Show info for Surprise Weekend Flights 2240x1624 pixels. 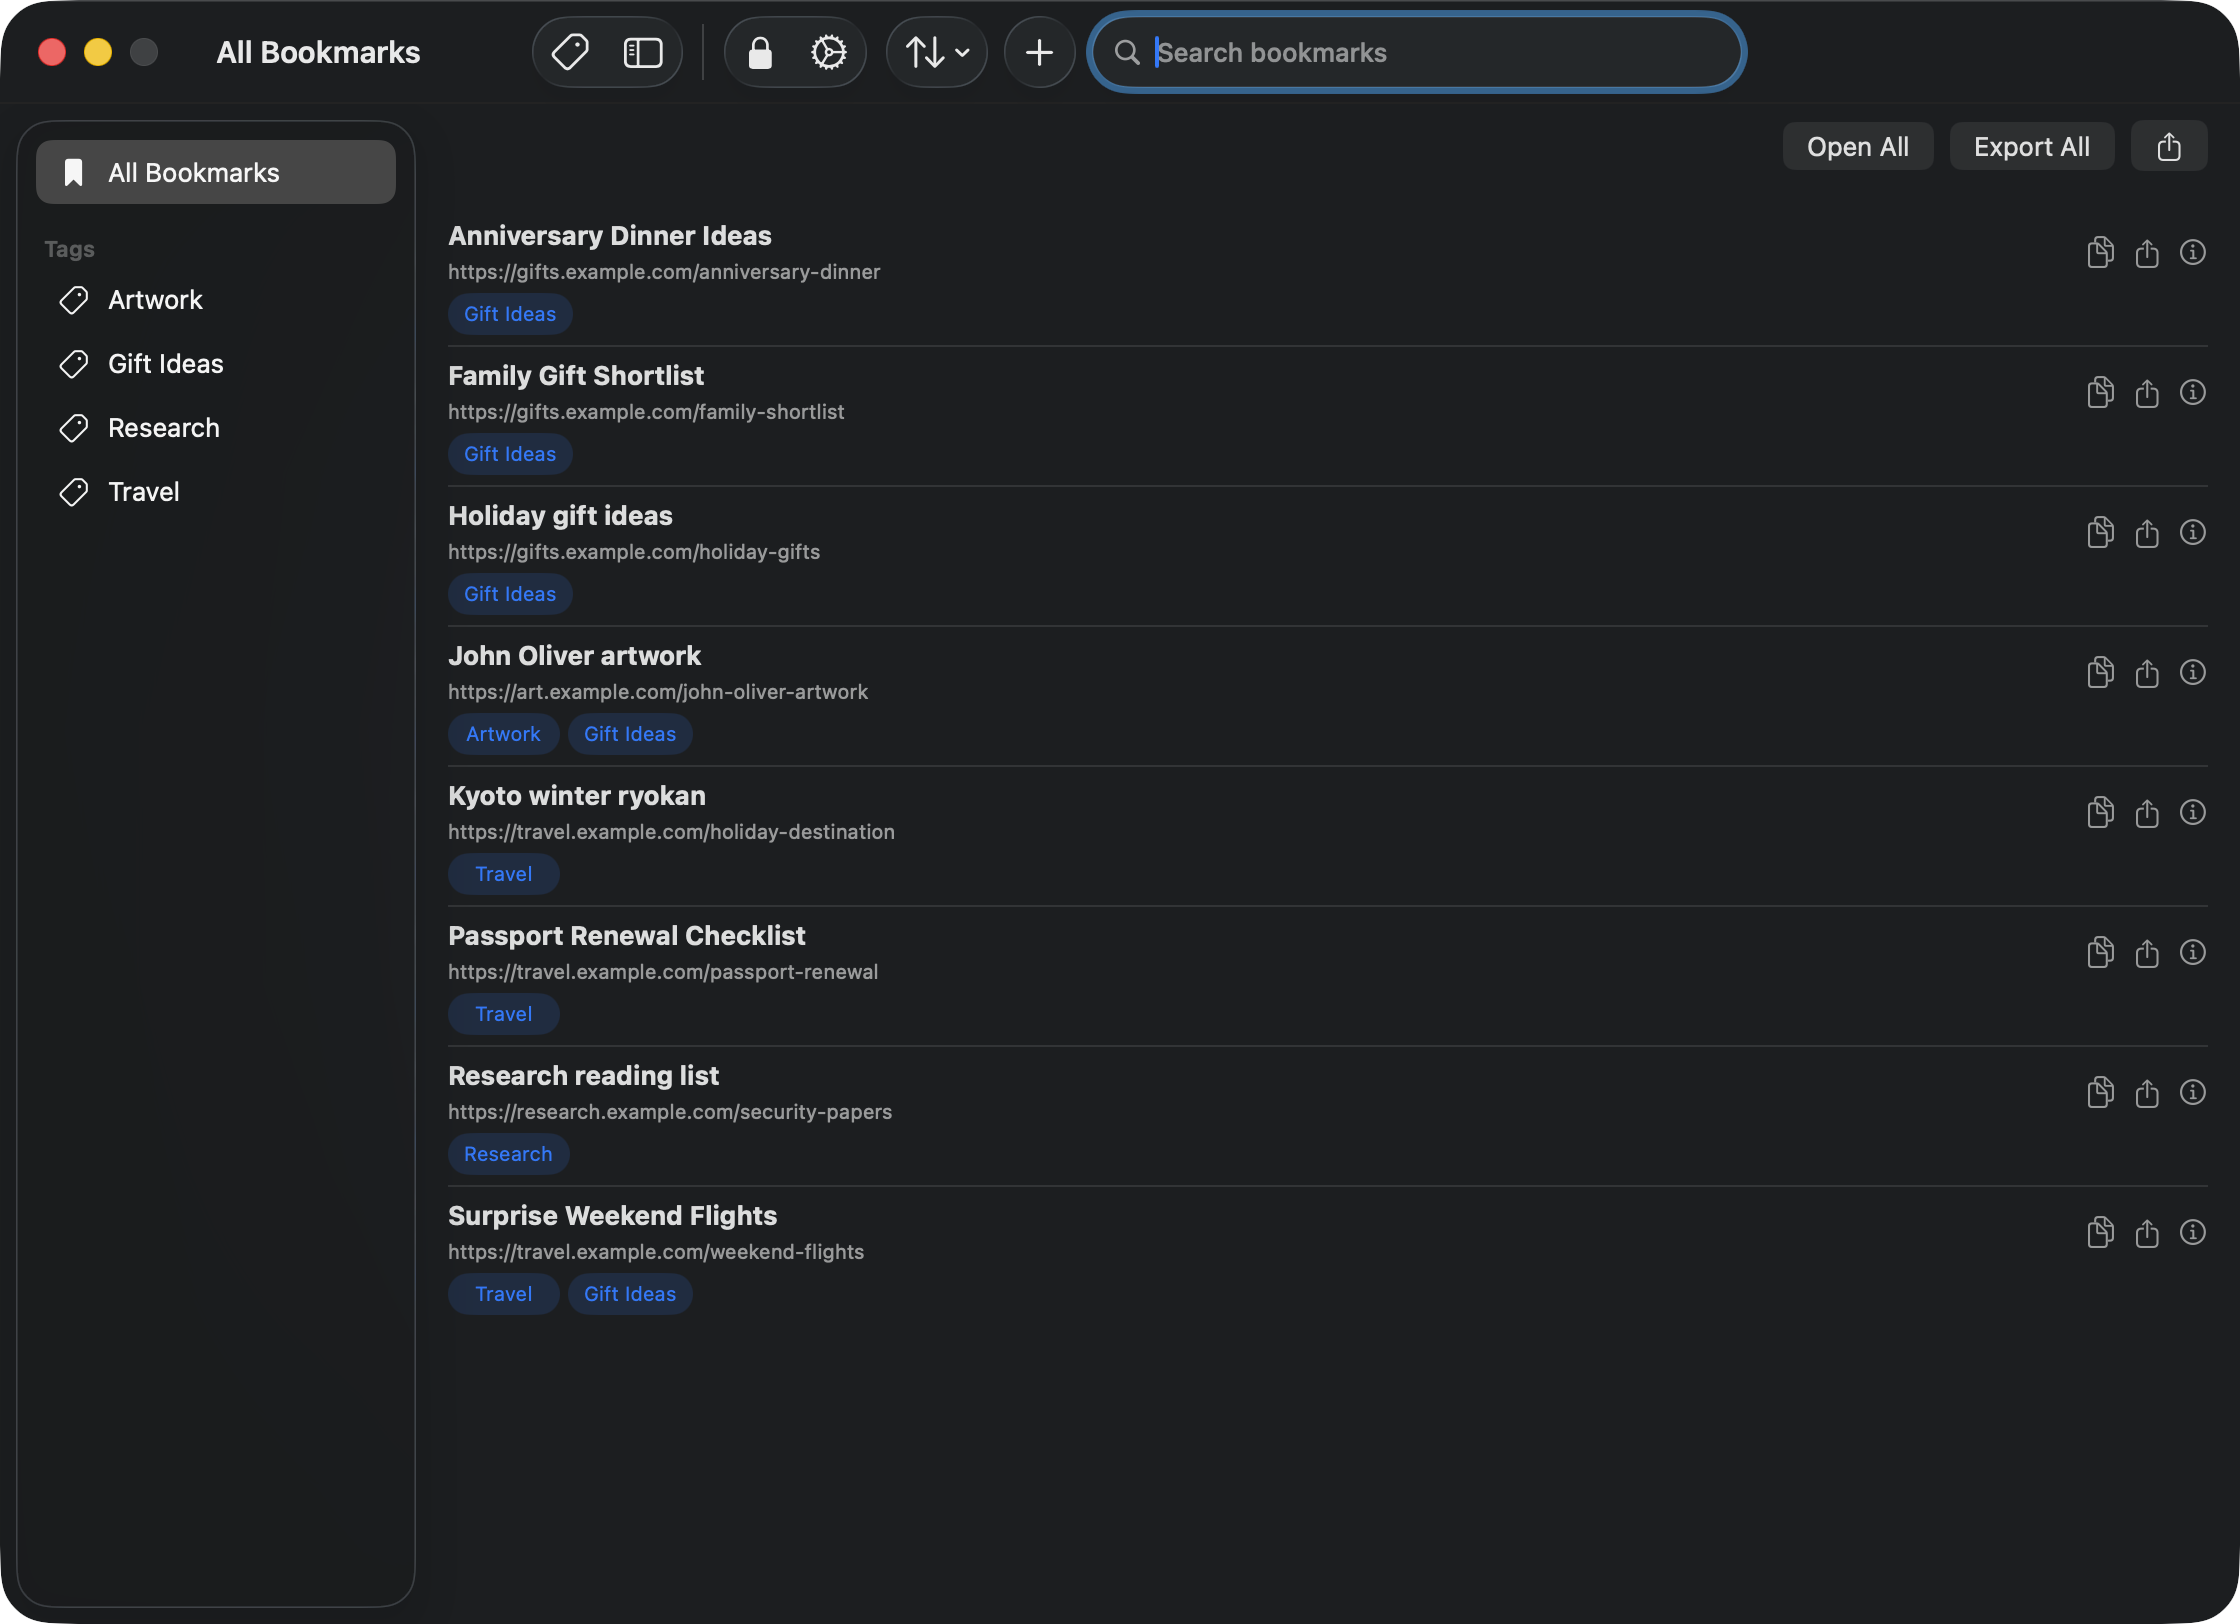[2193, 1232]
